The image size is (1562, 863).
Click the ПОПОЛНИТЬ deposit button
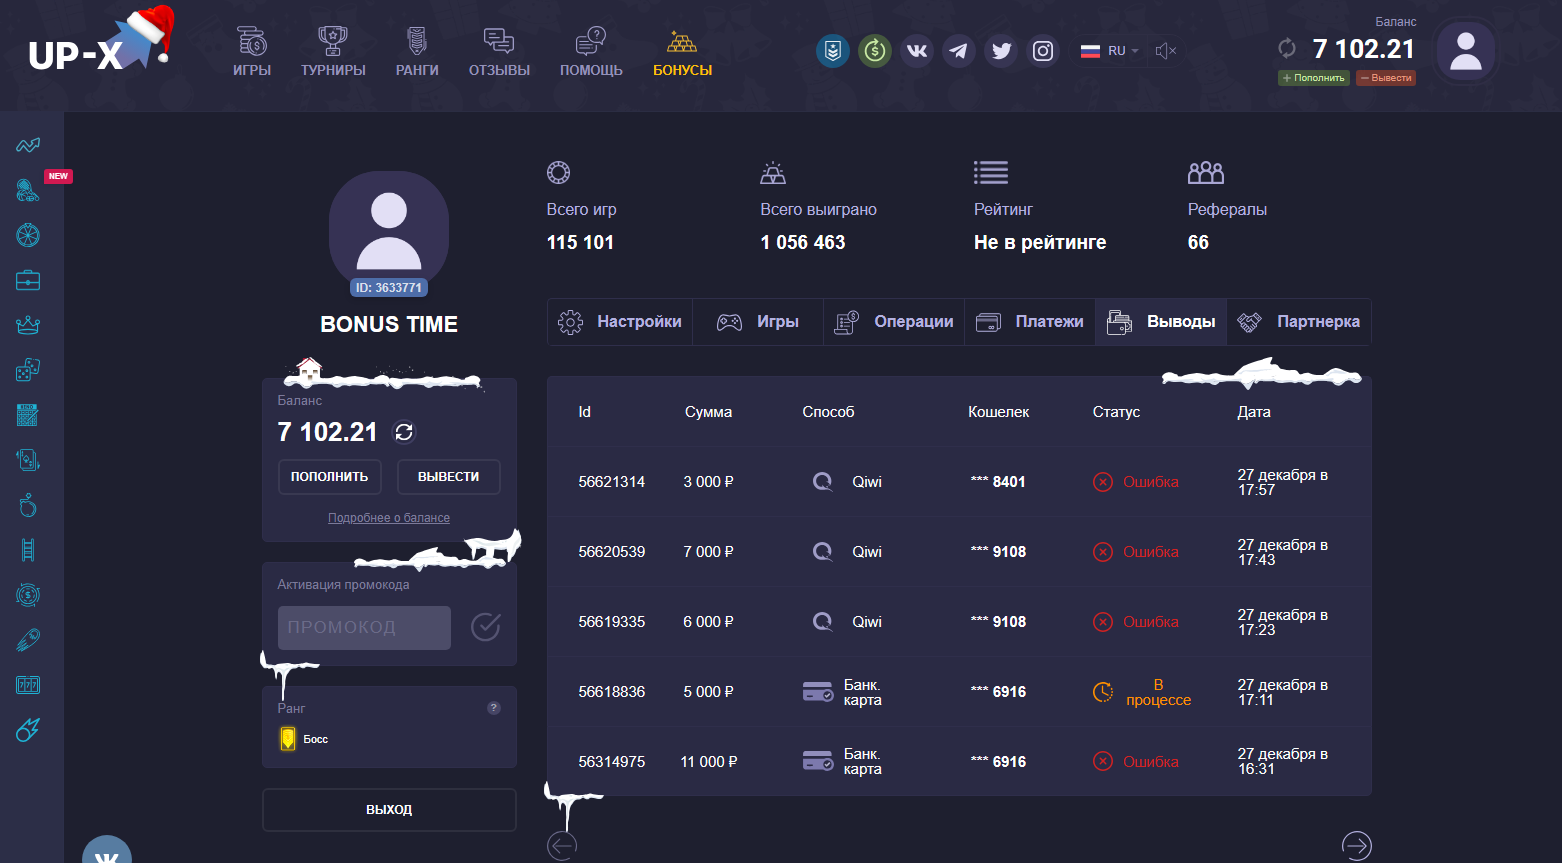coord(329,477)
